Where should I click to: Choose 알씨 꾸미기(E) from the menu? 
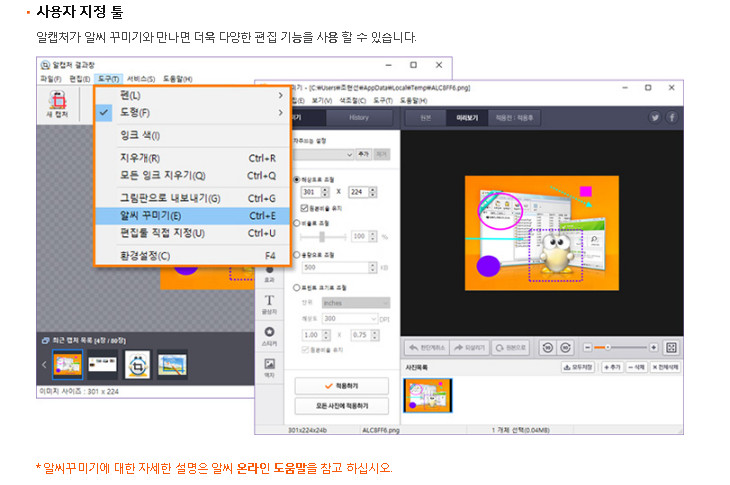[x=192, y=216]
